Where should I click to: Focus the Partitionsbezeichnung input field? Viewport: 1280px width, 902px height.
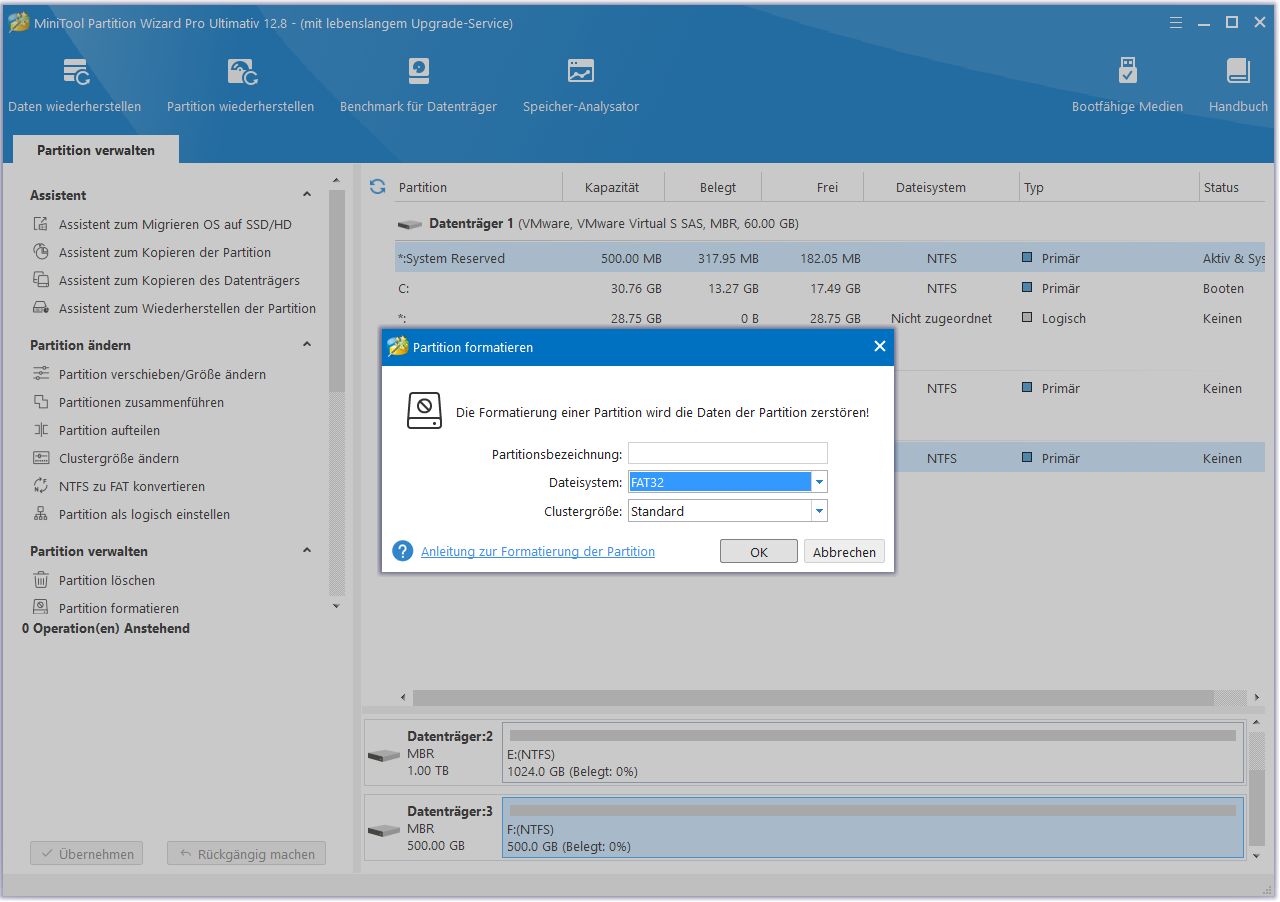tap(728, 454)
